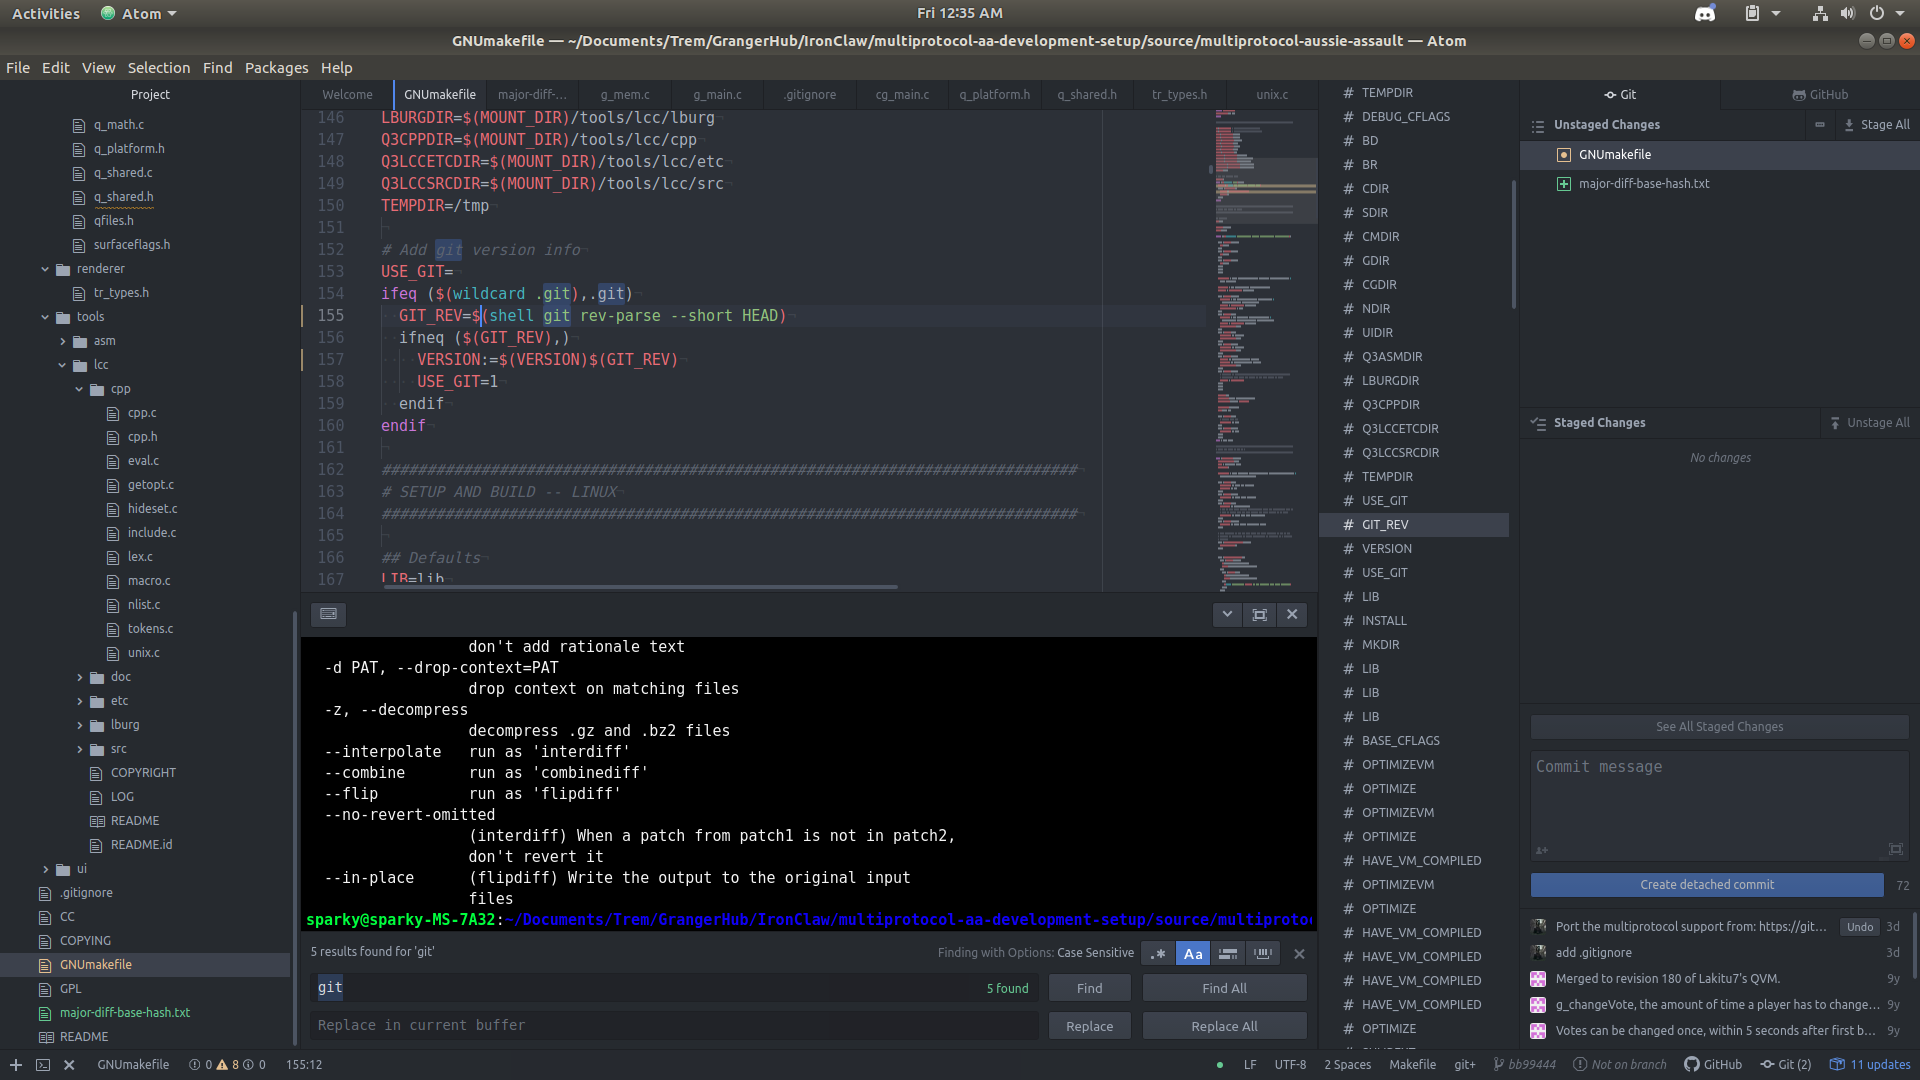Toggle Git (2) panel from status bar

point(1786,1065)
